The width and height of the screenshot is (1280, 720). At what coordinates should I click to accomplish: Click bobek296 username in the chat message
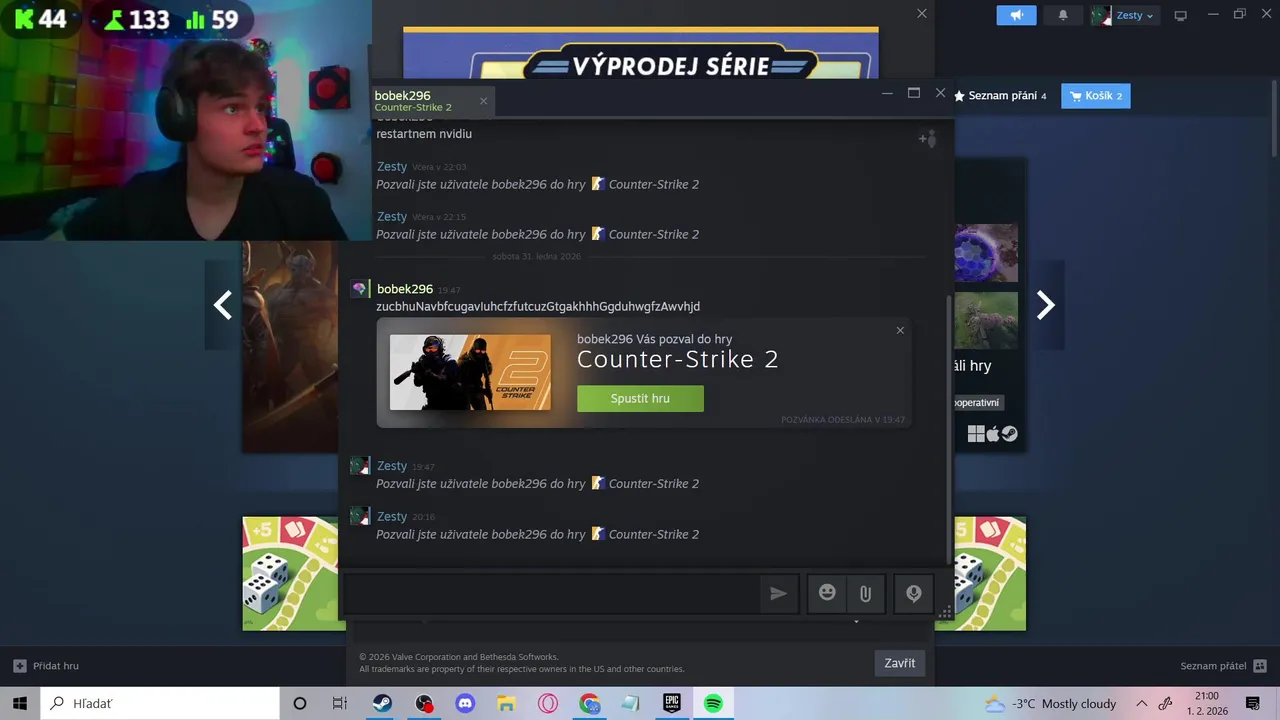405,289
